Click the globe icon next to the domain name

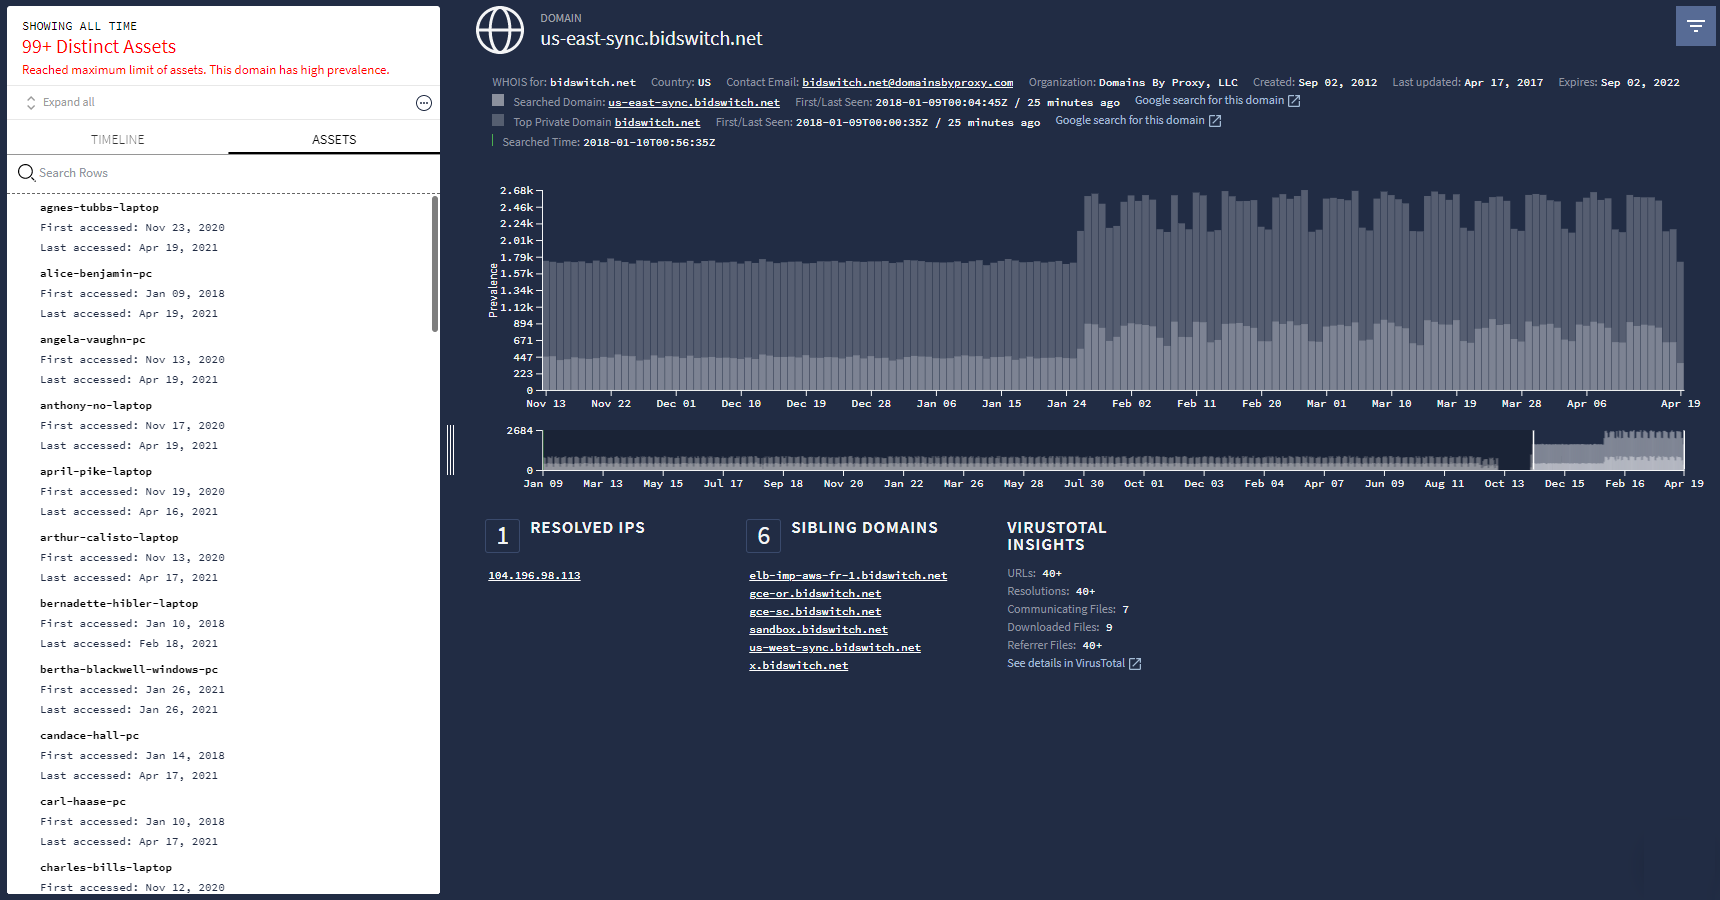(x=500, y=30)
